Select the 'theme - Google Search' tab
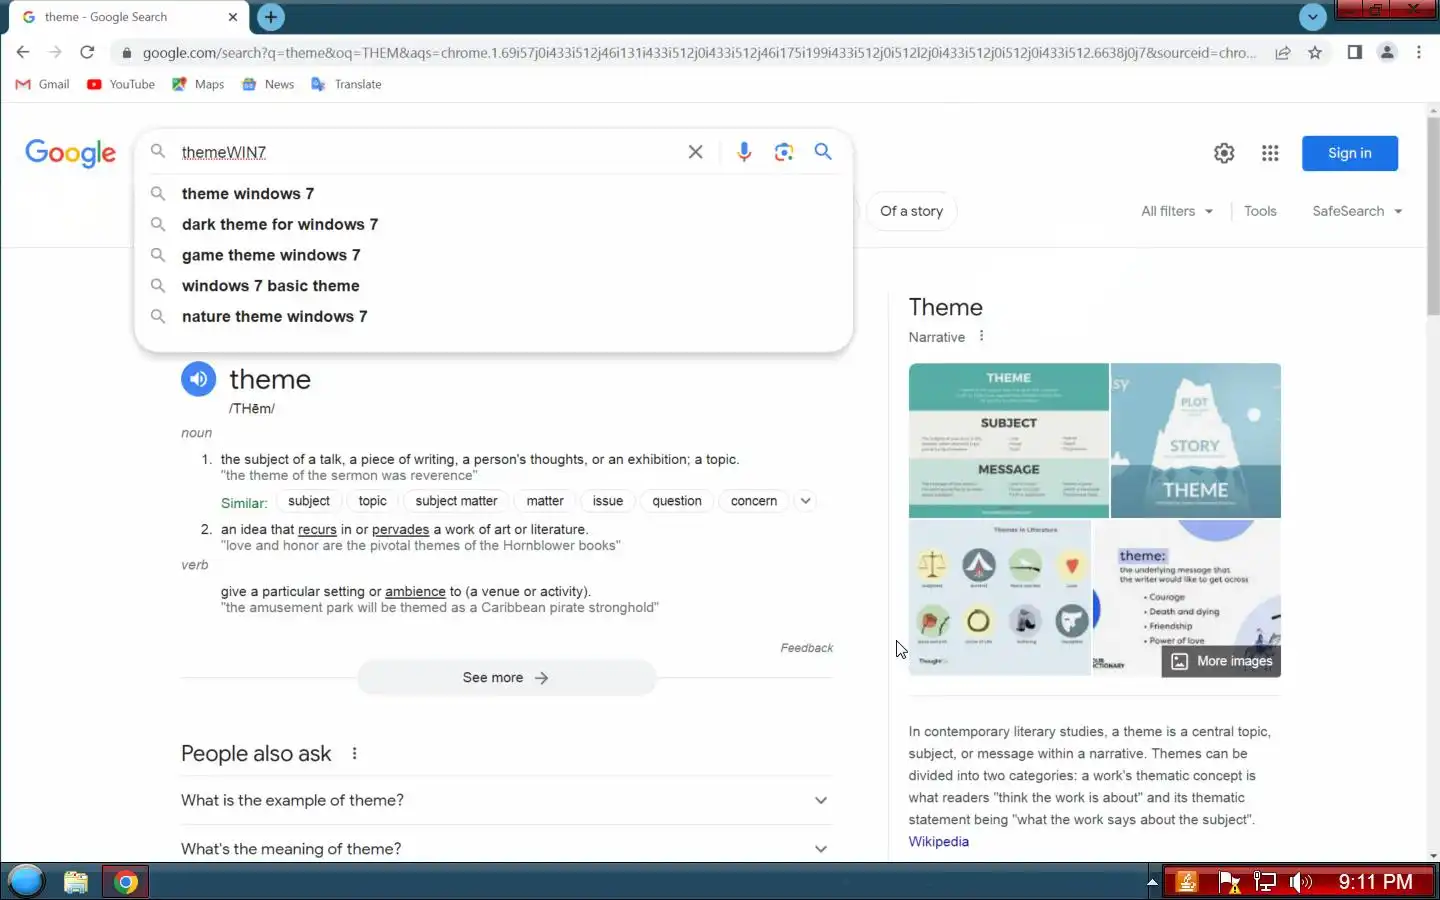The width and height of the screenshot is (1440, 900). coord(128,17)
